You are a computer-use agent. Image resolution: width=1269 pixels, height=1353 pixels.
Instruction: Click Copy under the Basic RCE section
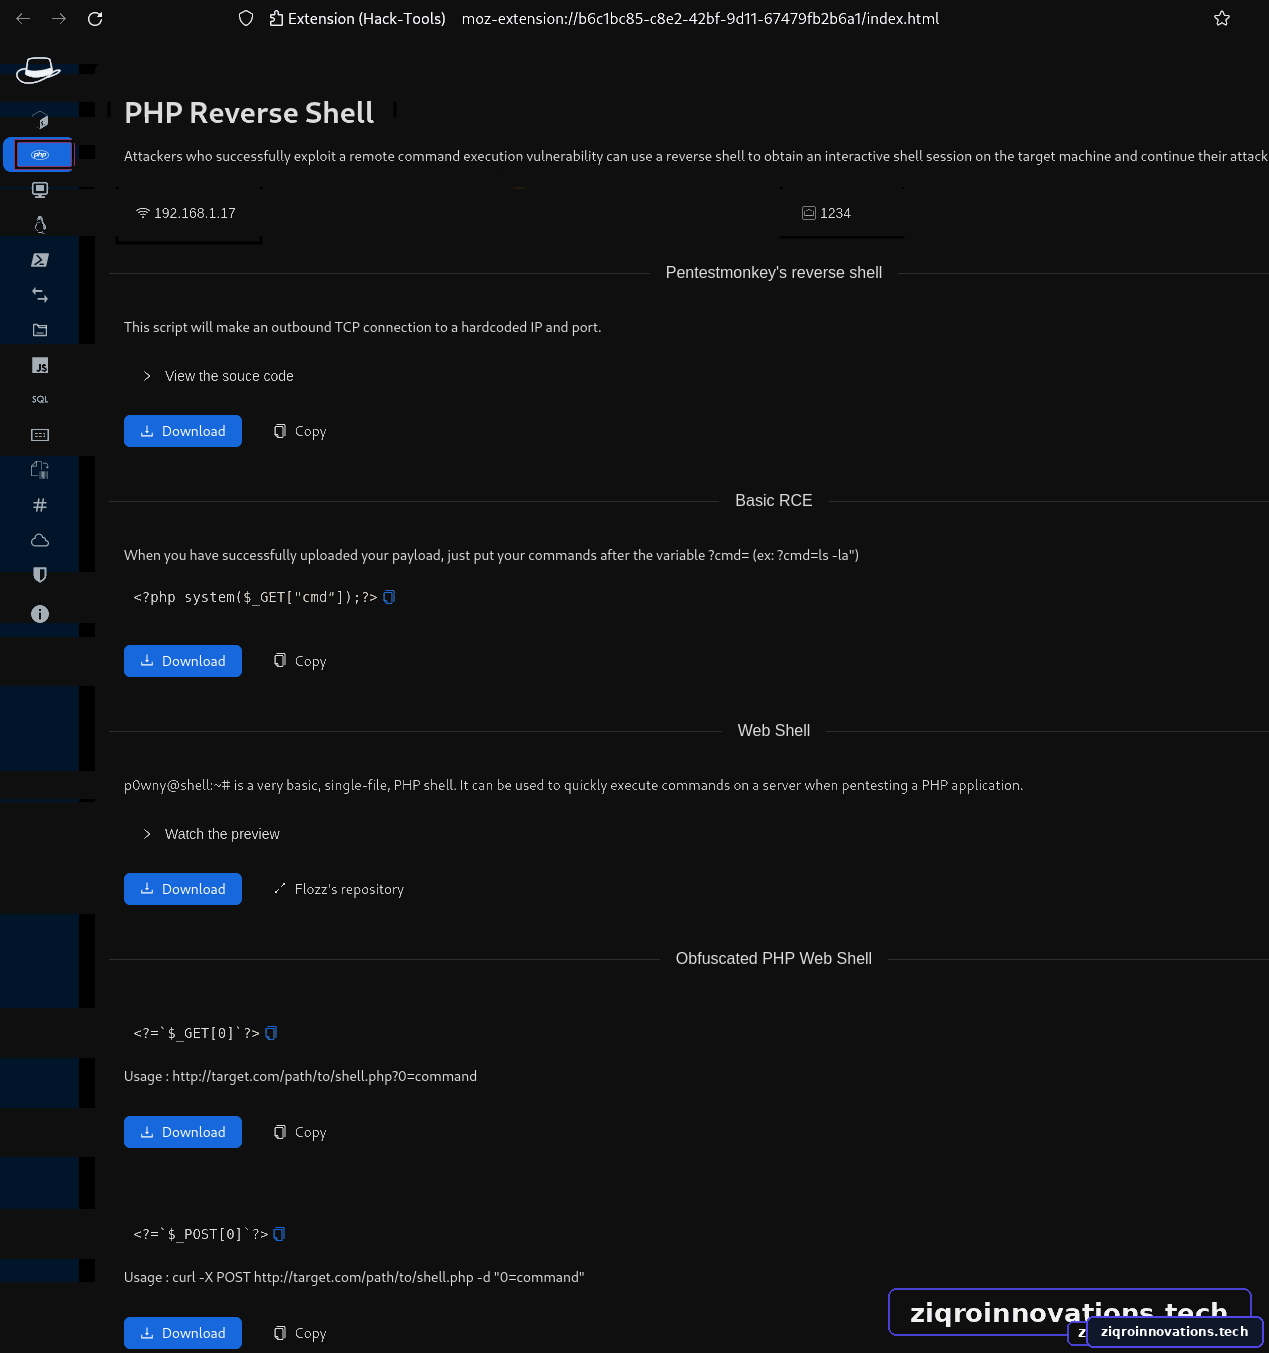(300, 661)
